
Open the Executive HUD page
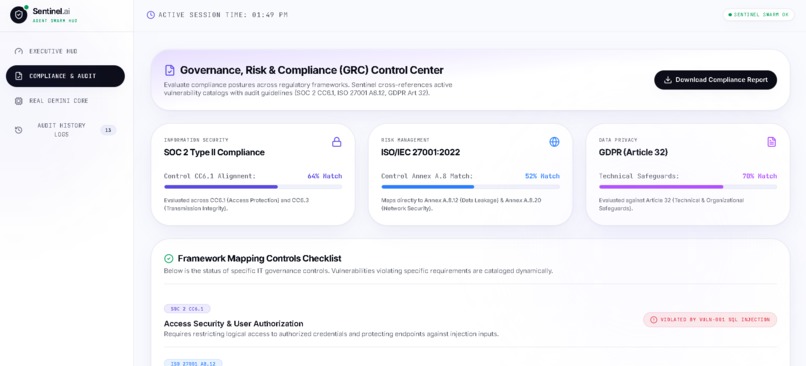click(65, 51)
